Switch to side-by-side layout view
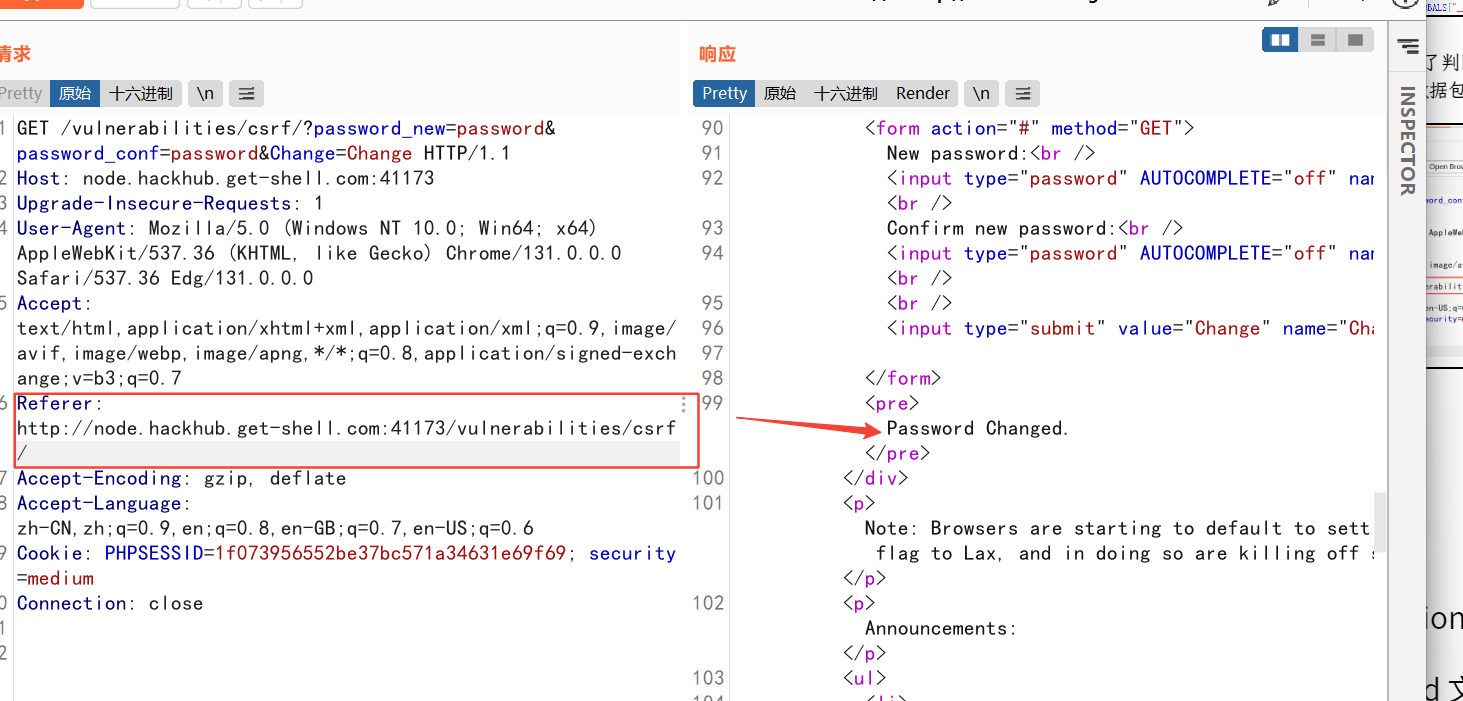This screenshot has height=701, width=1463. click(1281, 40)
